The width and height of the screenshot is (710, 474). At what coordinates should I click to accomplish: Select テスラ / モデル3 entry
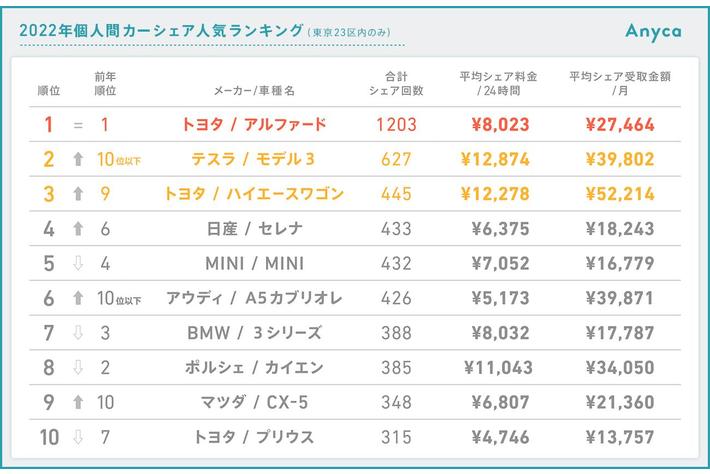click(x=253, y=160)
